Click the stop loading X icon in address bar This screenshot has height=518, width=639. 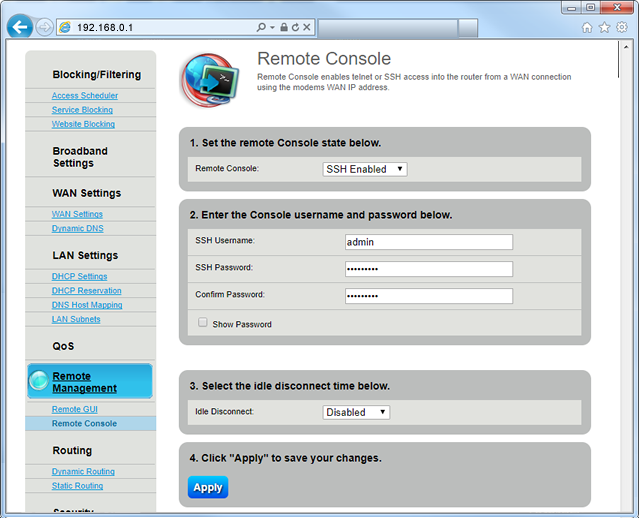click(306, 27)
